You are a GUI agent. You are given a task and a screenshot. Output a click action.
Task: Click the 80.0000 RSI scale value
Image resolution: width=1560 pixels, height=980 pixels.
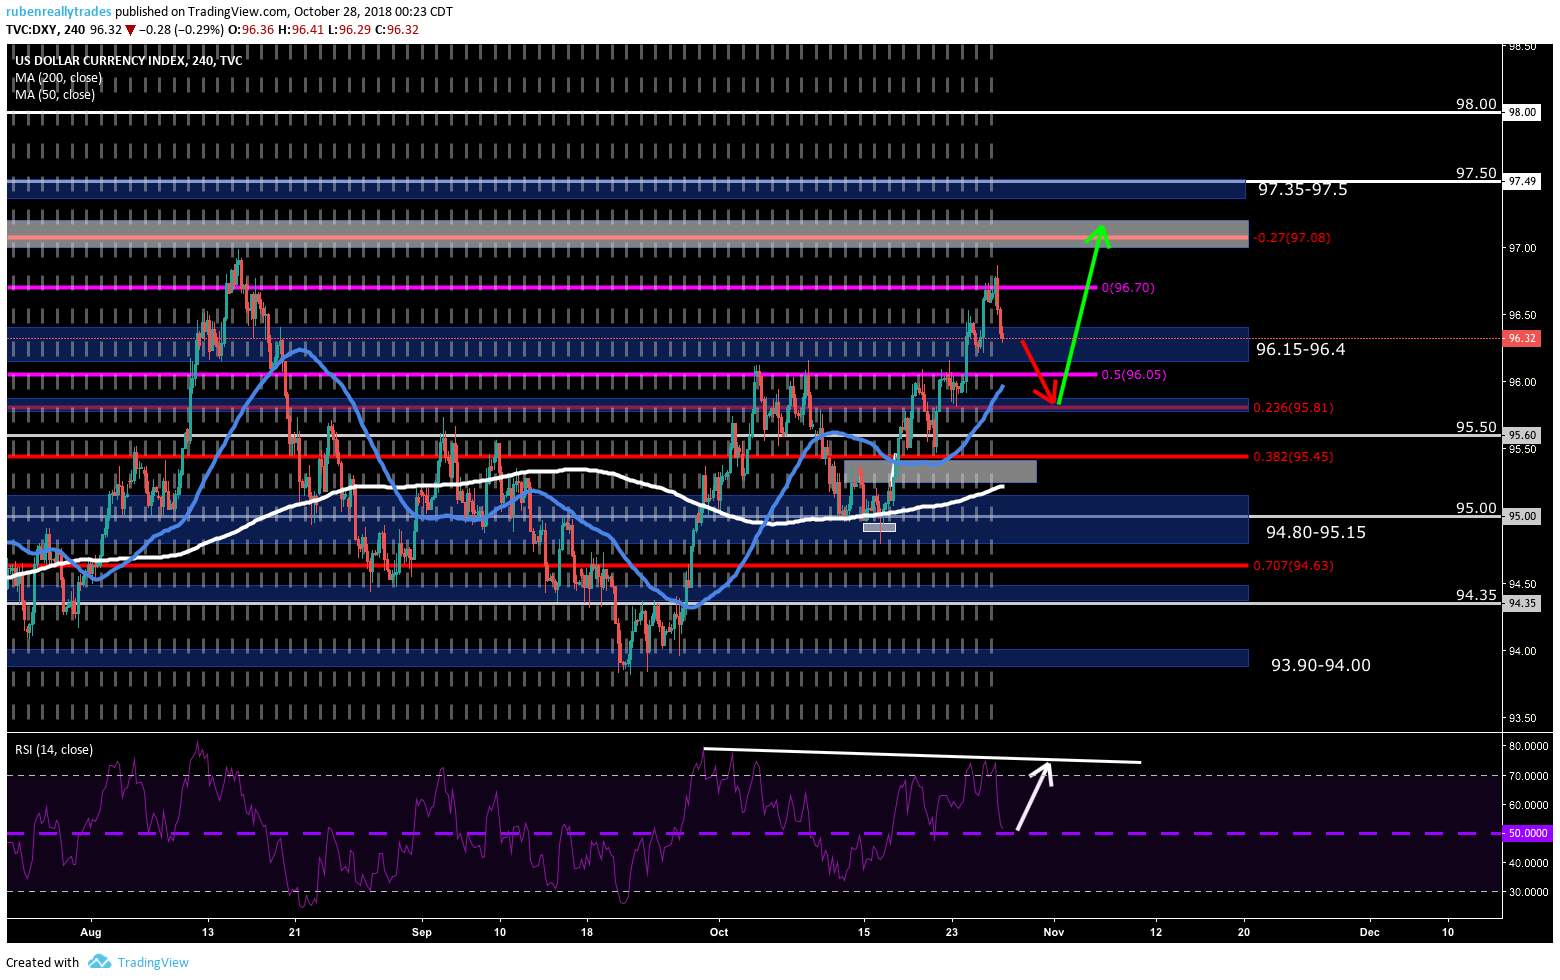click(1528, 746)
